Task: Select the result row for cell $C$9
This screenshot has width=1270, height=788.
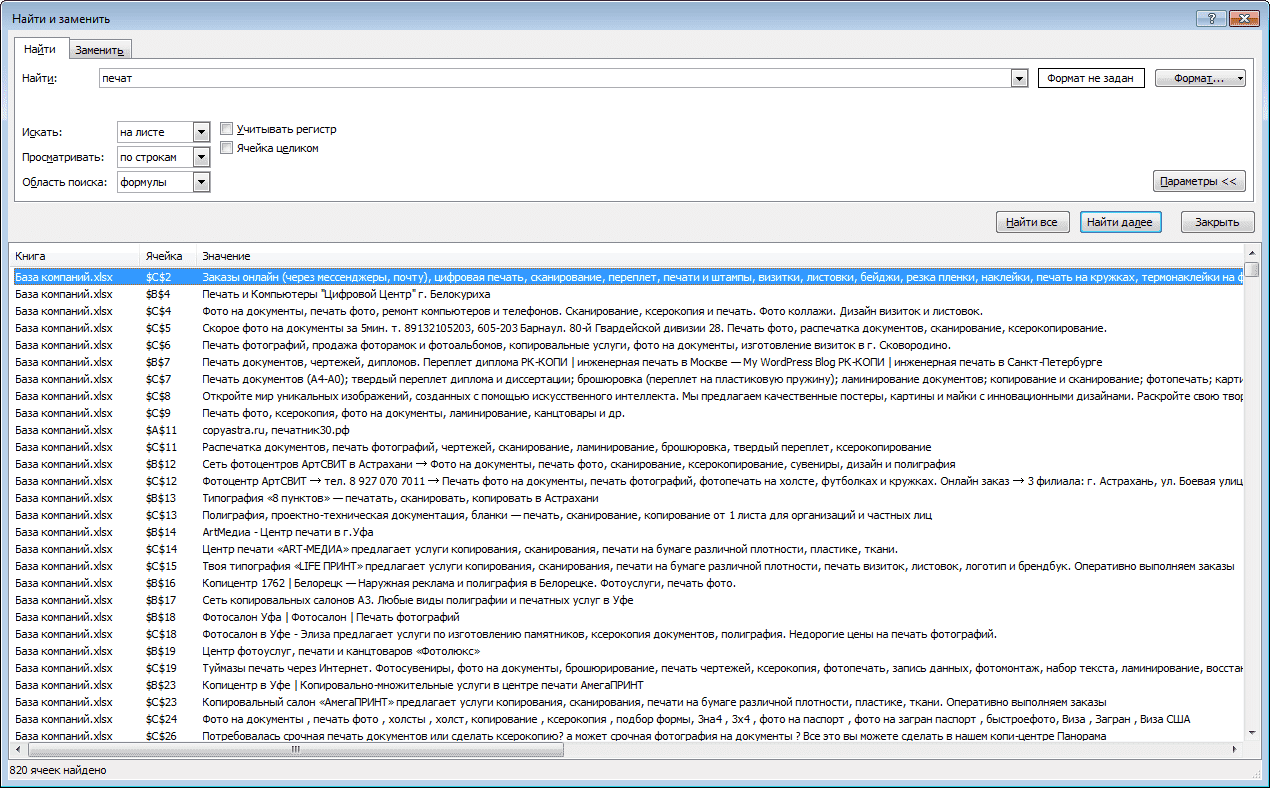Action: (x=626, y=413)
